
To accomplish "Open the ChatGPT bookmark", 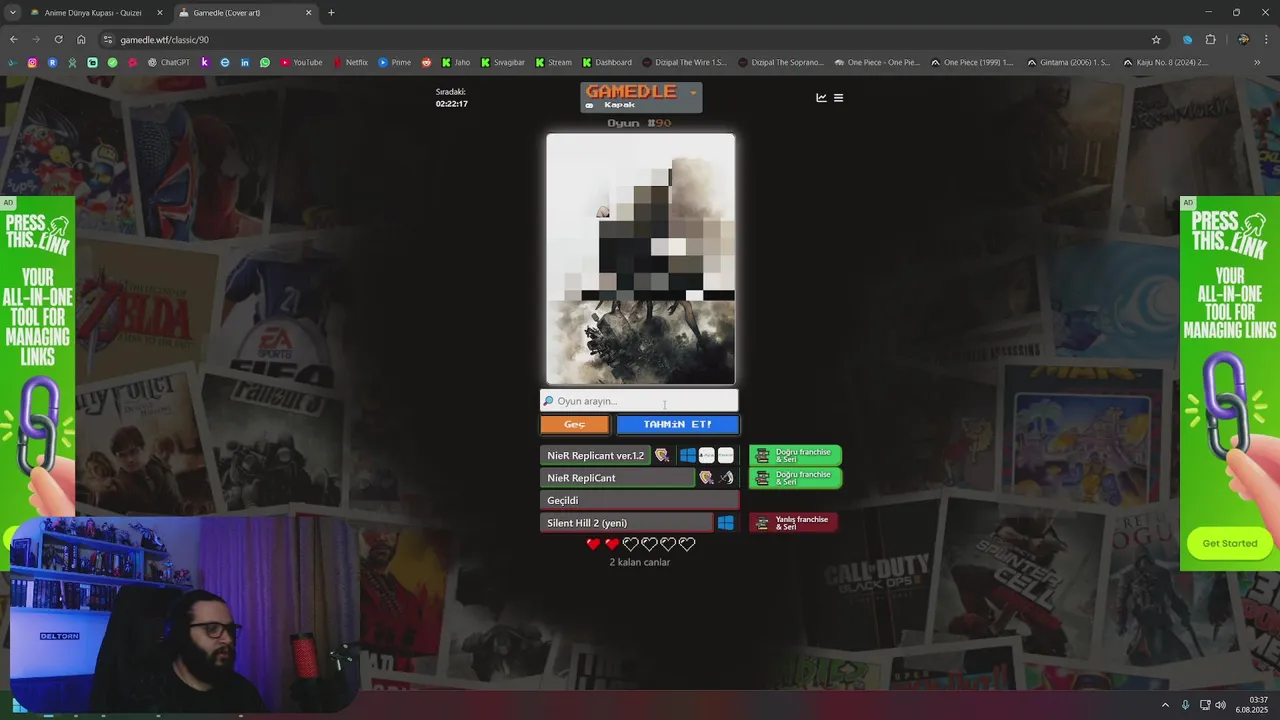I will point(168,62).
